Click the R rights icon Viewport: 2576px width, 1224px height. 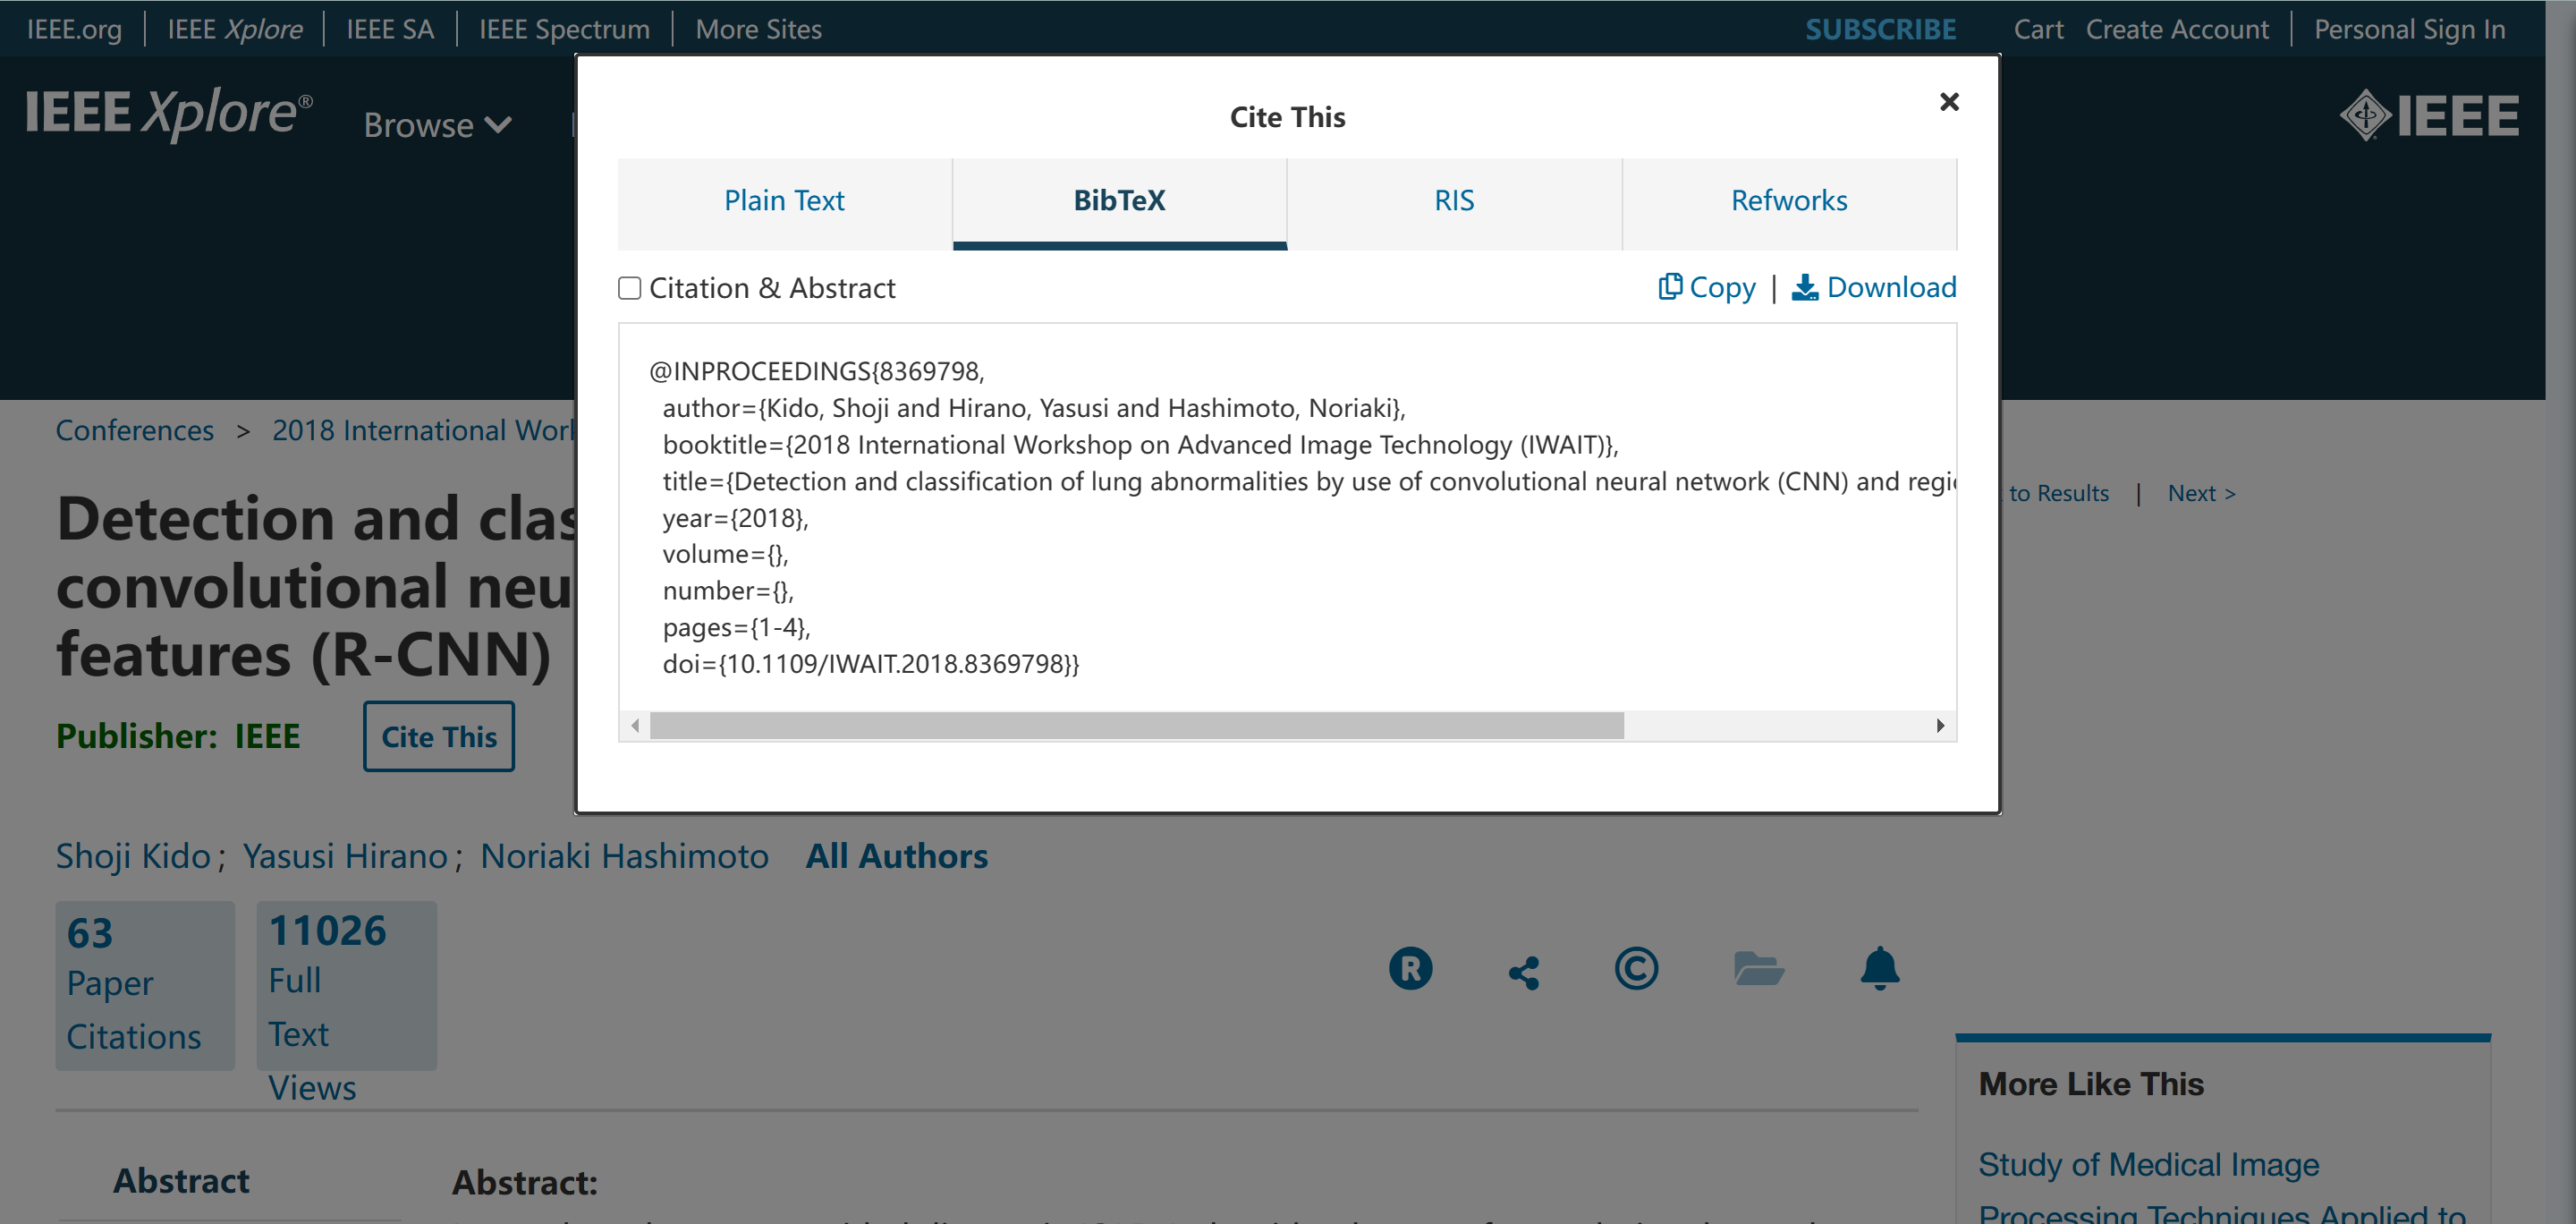point(1410,968)
